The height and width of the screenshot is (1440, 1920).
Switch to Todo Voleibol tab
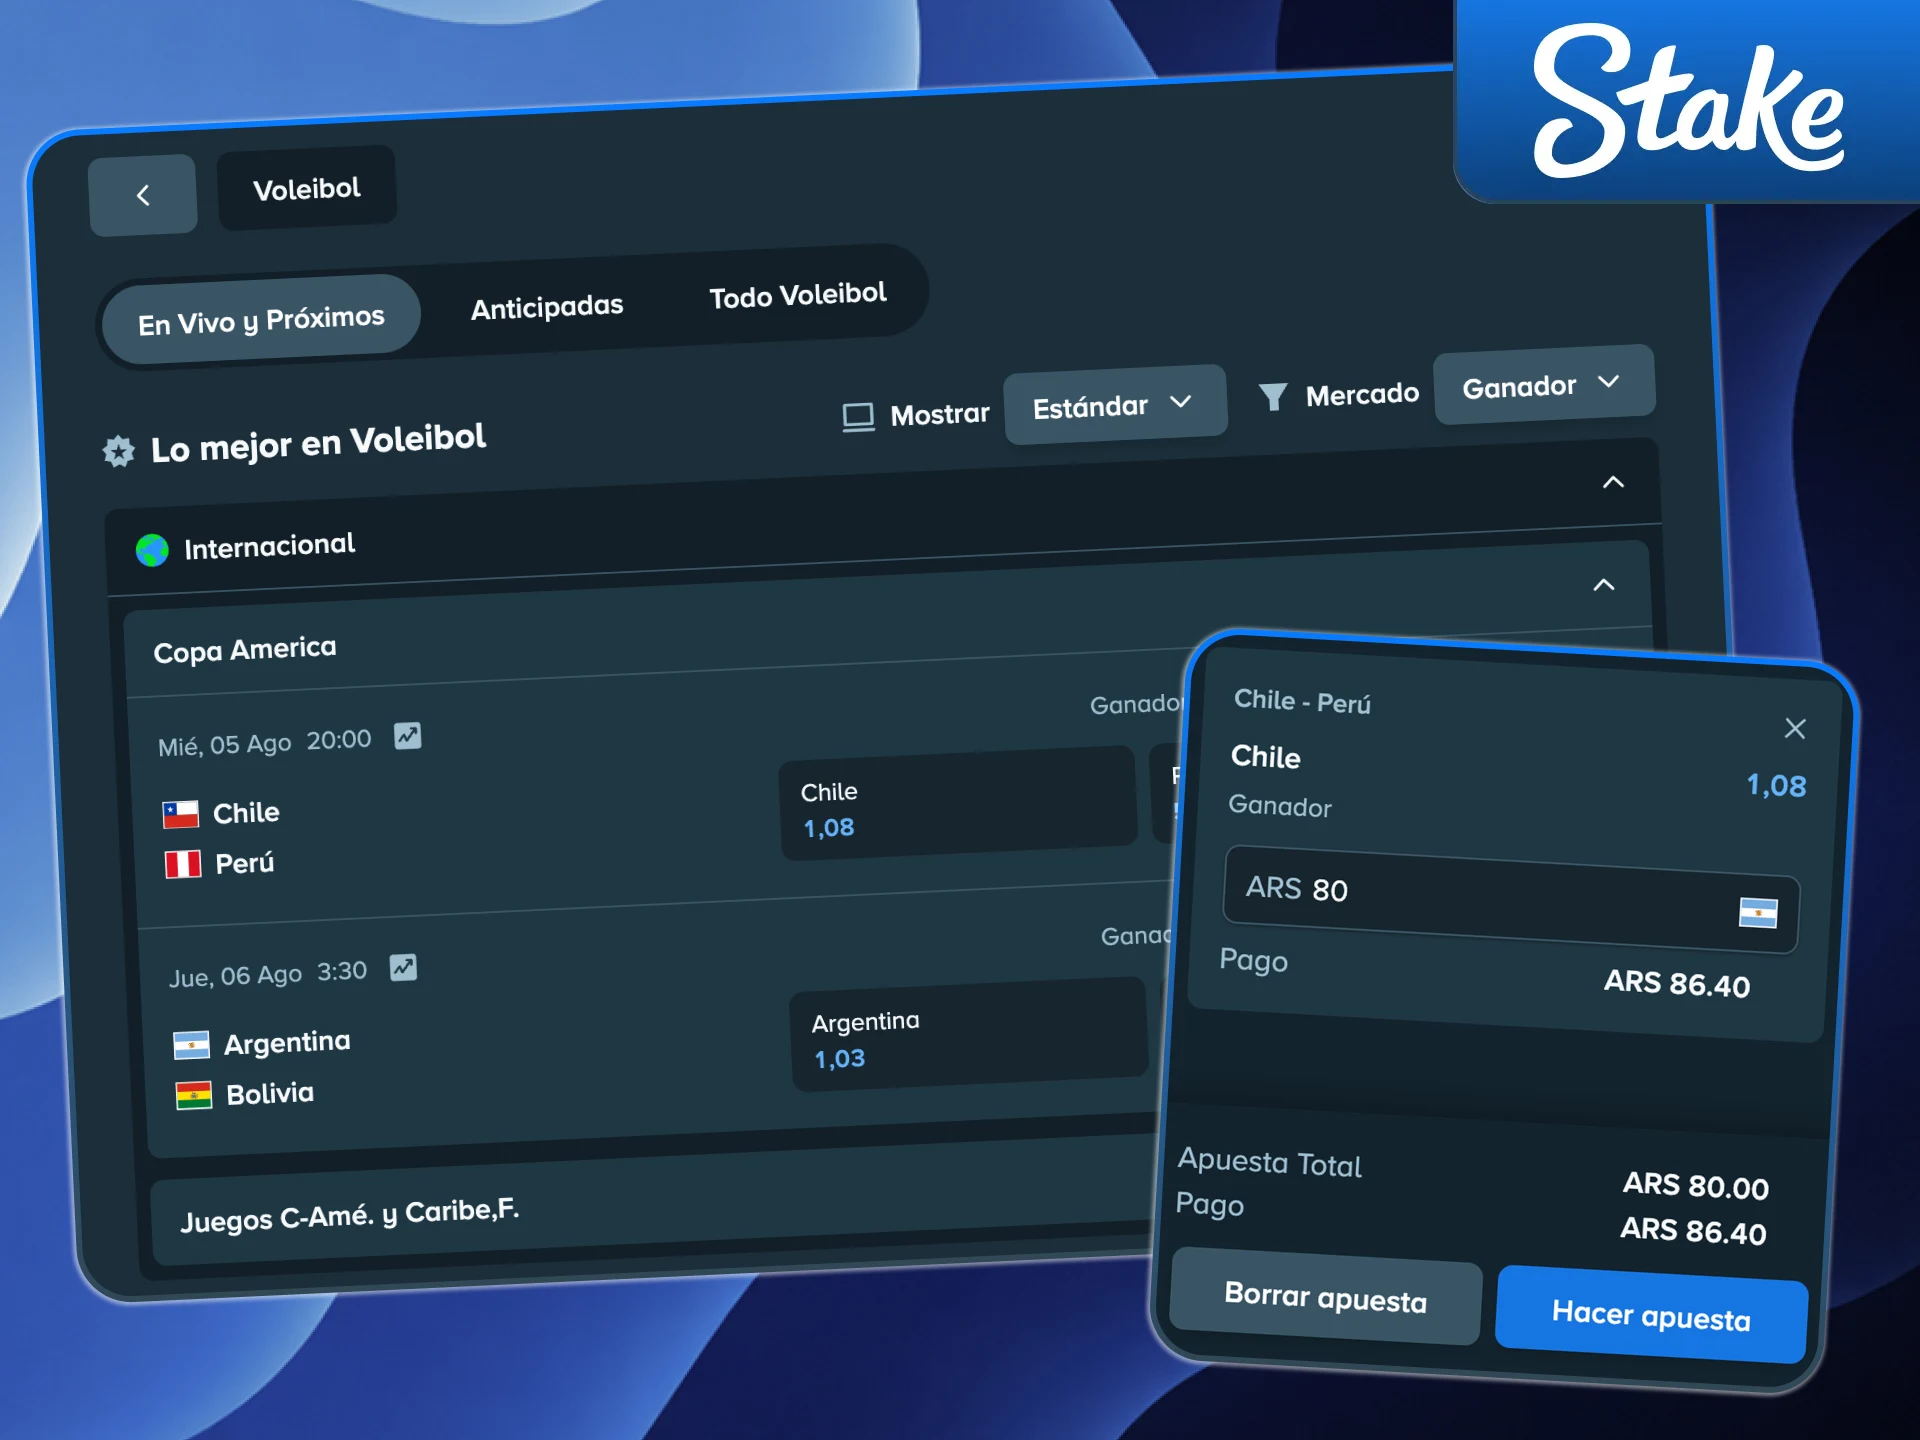(x=798, y=295)
